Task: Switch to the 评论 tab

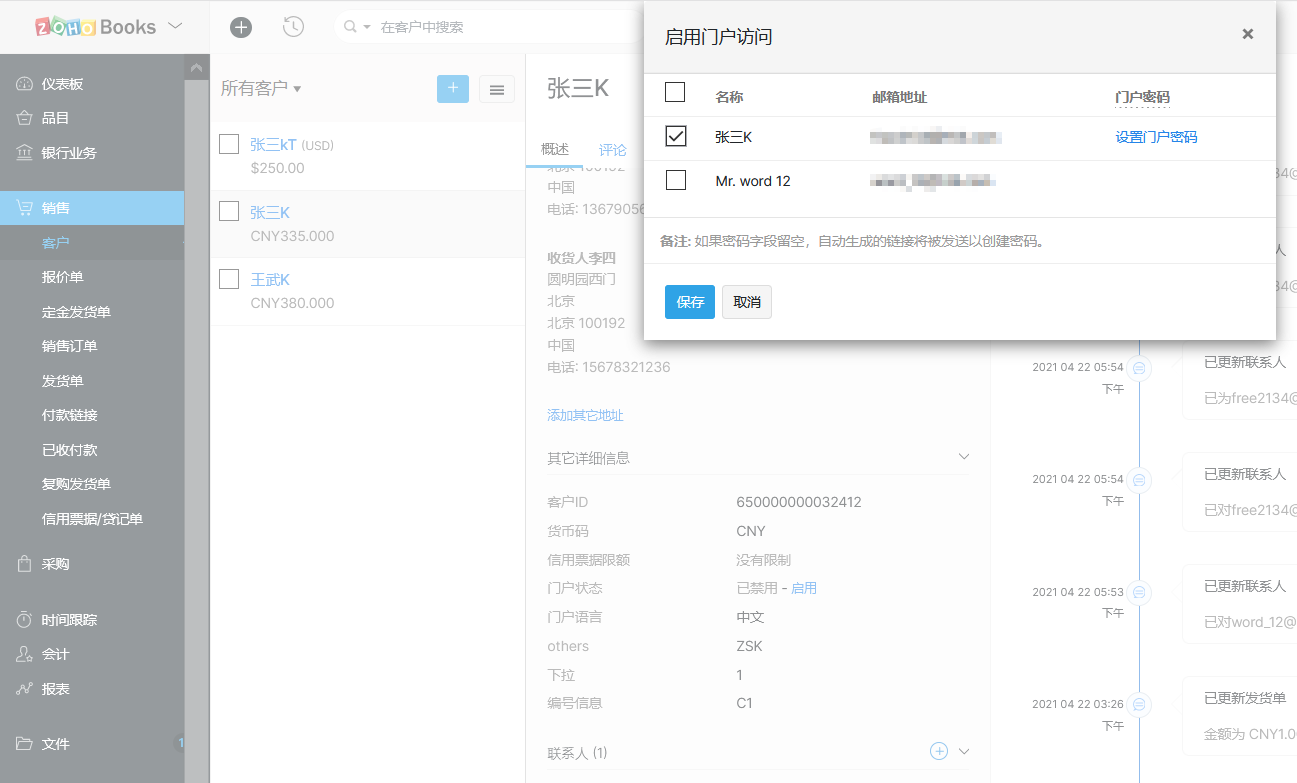Action: click(x=613, y=150)
